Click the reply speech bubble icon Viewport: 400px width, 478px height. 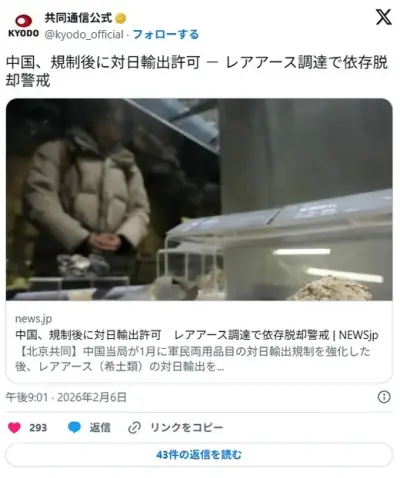pyautogui.click(x=74, y=428)
